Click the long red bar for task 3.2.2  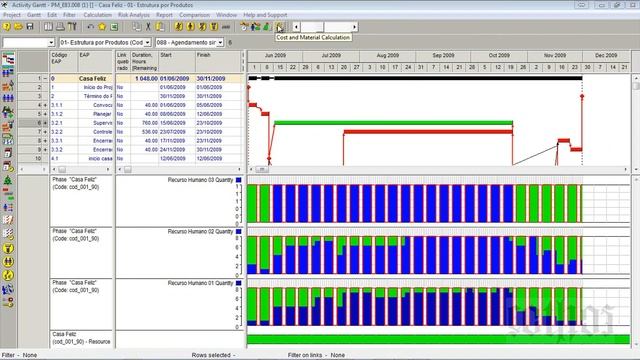coord(428,132)
